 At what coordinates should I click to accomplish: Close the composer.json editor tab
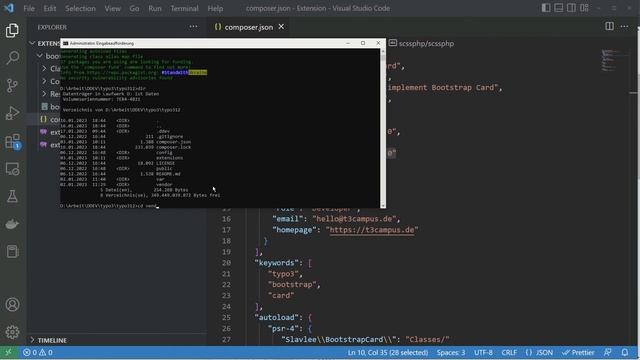click(x=281, y=27)
